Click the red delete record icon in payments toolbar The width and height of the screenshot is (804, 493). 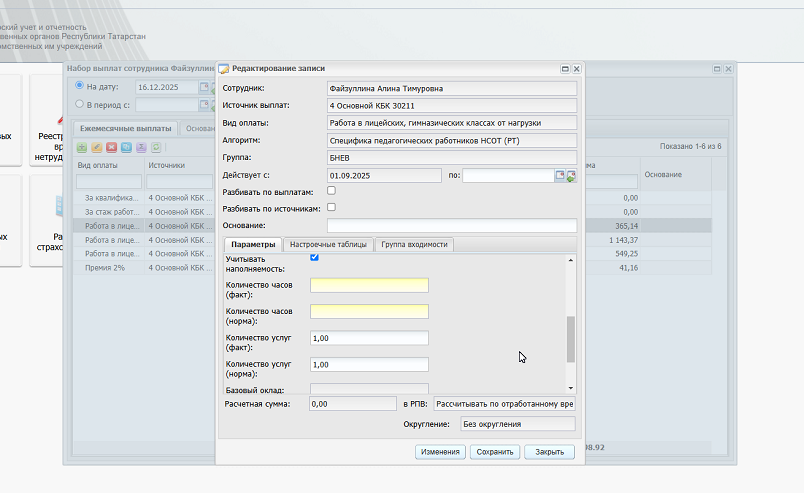(111, 147)
